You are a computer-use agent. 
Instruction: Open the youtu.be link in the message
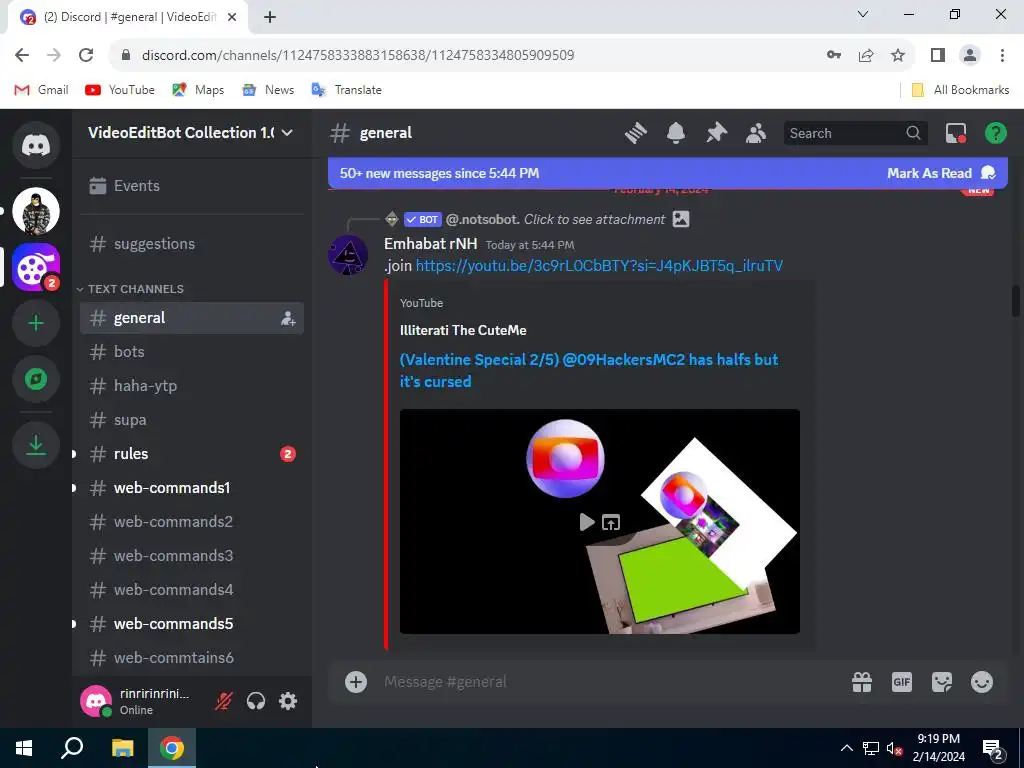599,266
